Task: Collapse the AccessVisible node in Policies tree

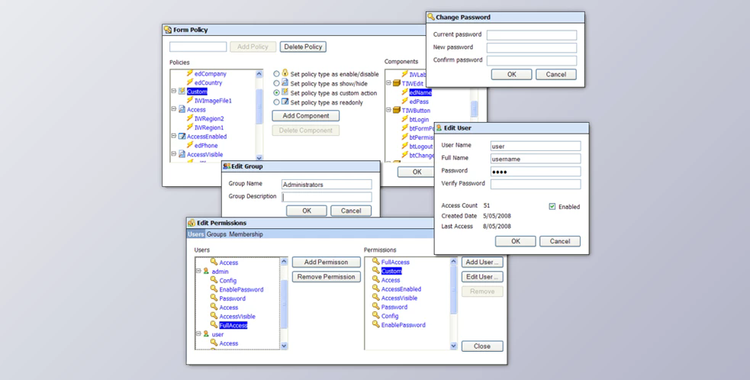Action: point(174,154)
